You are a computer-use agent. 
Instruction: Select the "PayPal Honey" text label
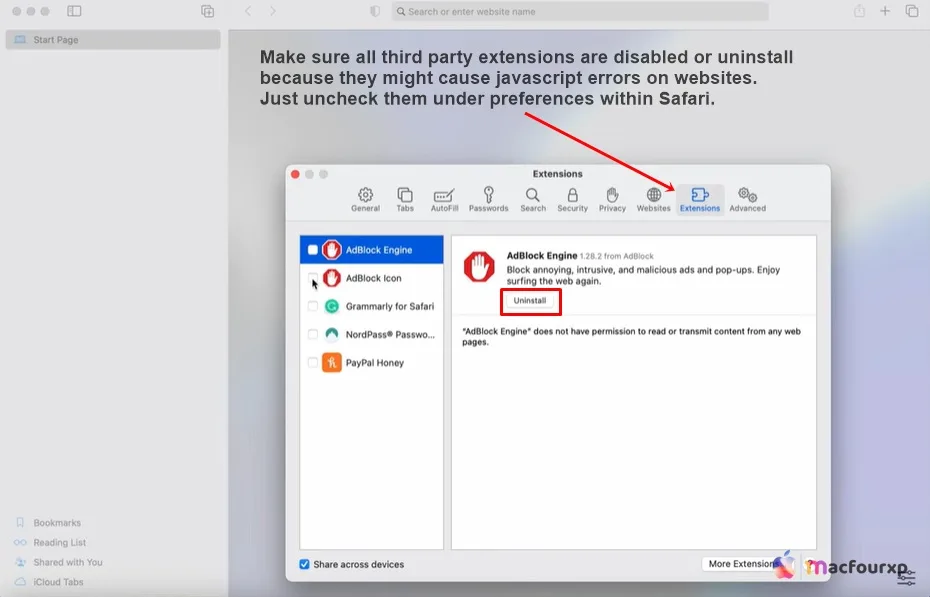375,362
